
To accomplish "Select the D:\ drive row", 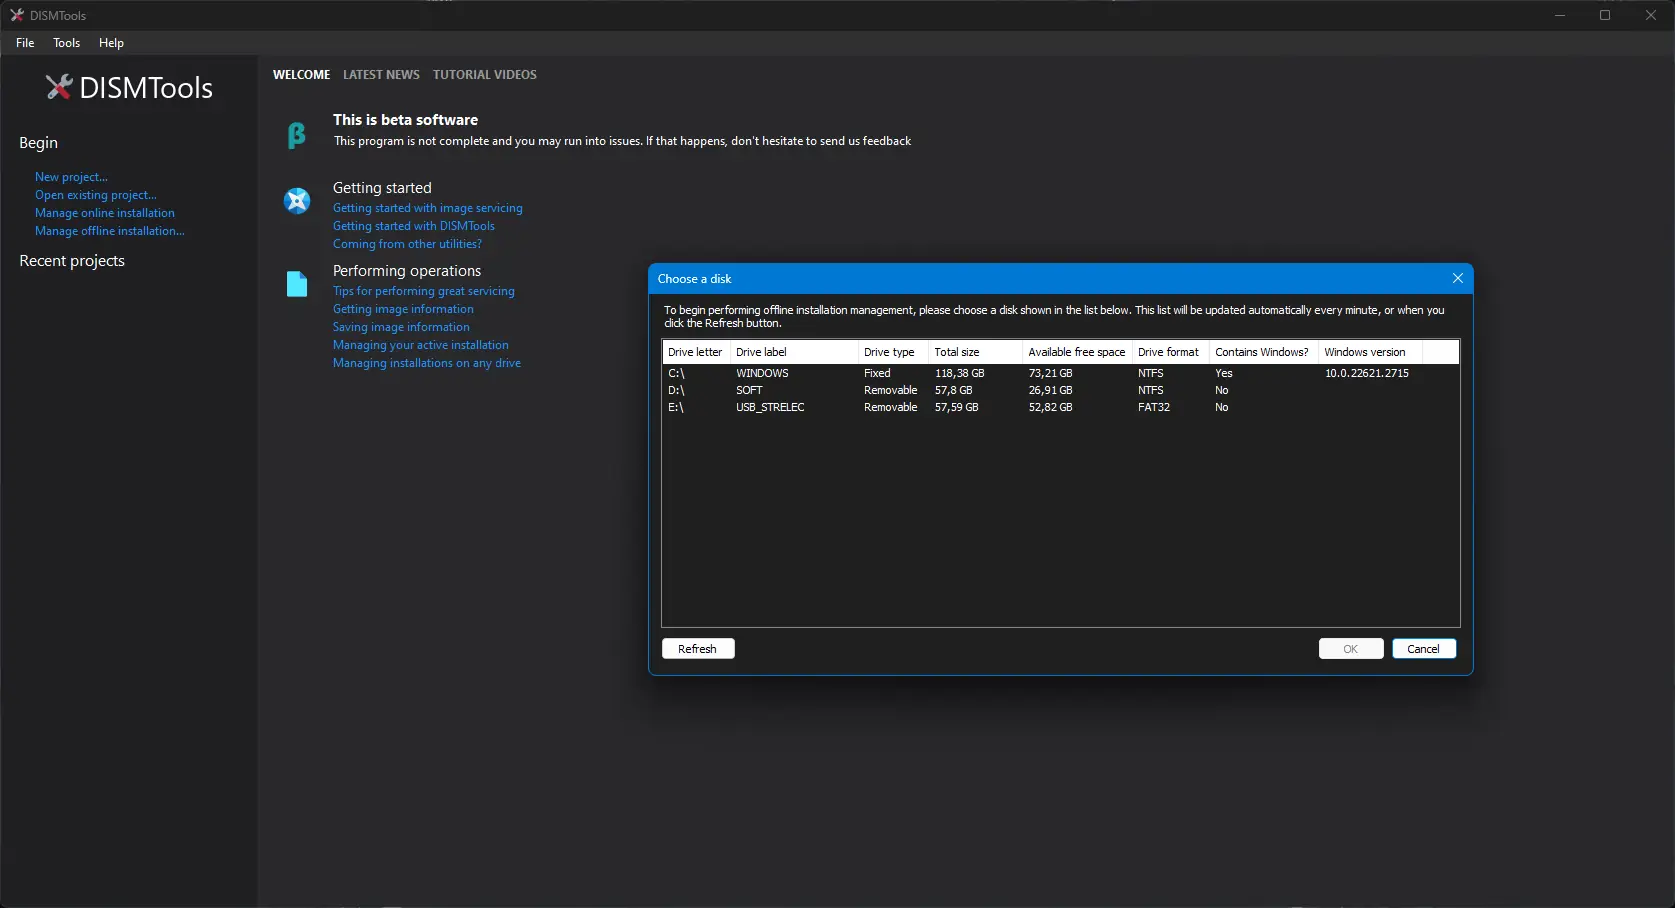I will tap(1060, 390).
